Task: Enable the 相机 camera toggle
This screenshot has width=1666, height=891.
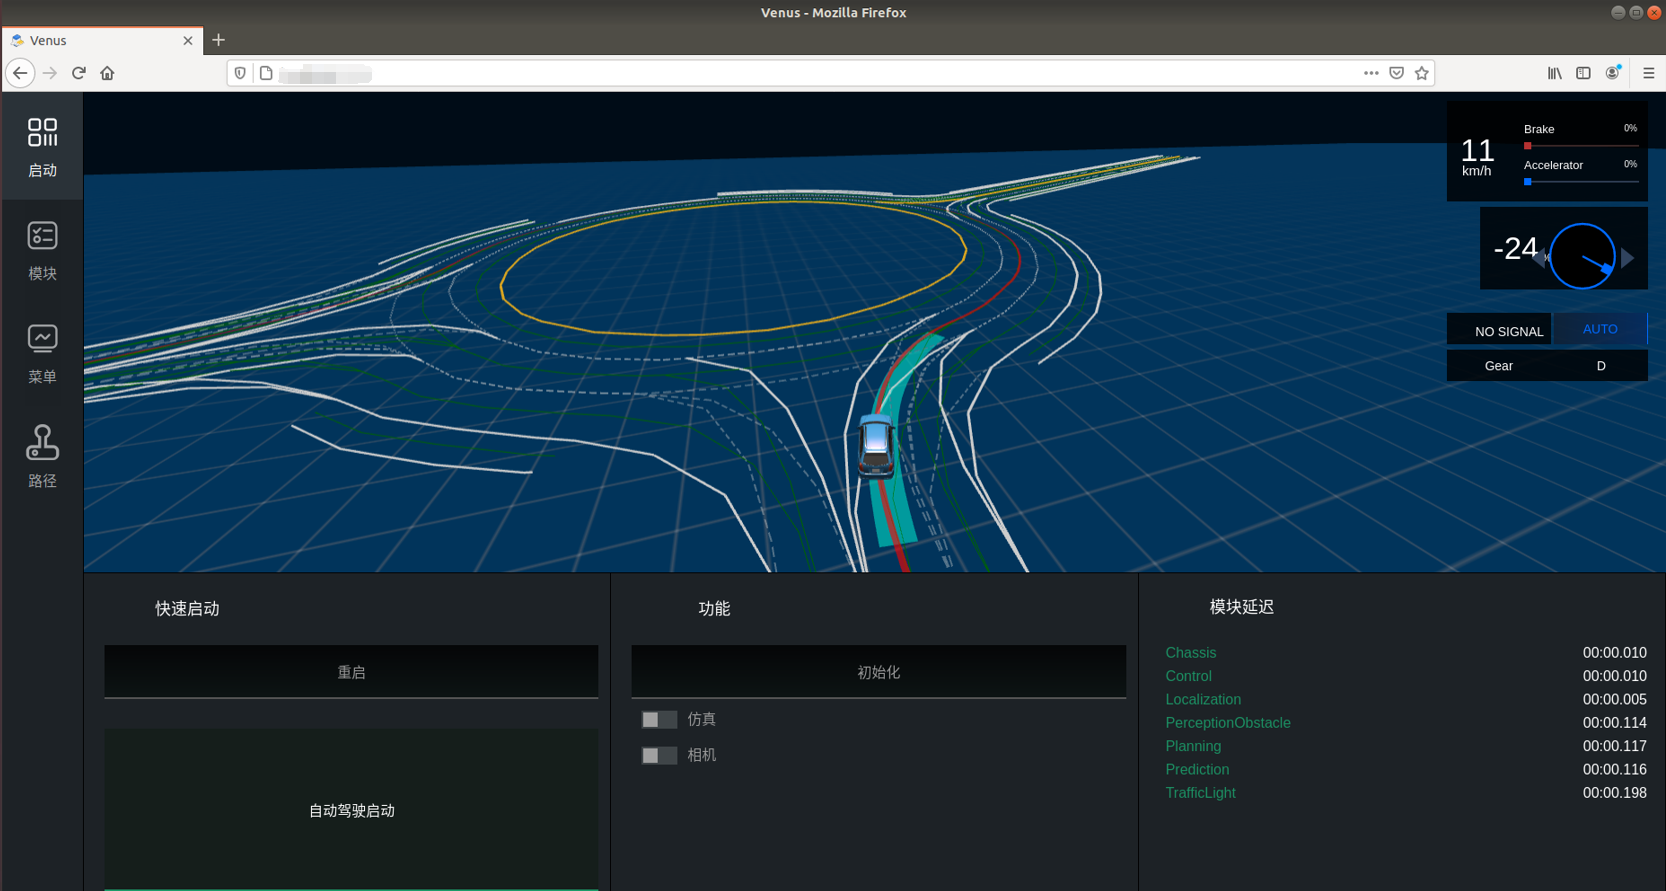Action: pos(658,756)
